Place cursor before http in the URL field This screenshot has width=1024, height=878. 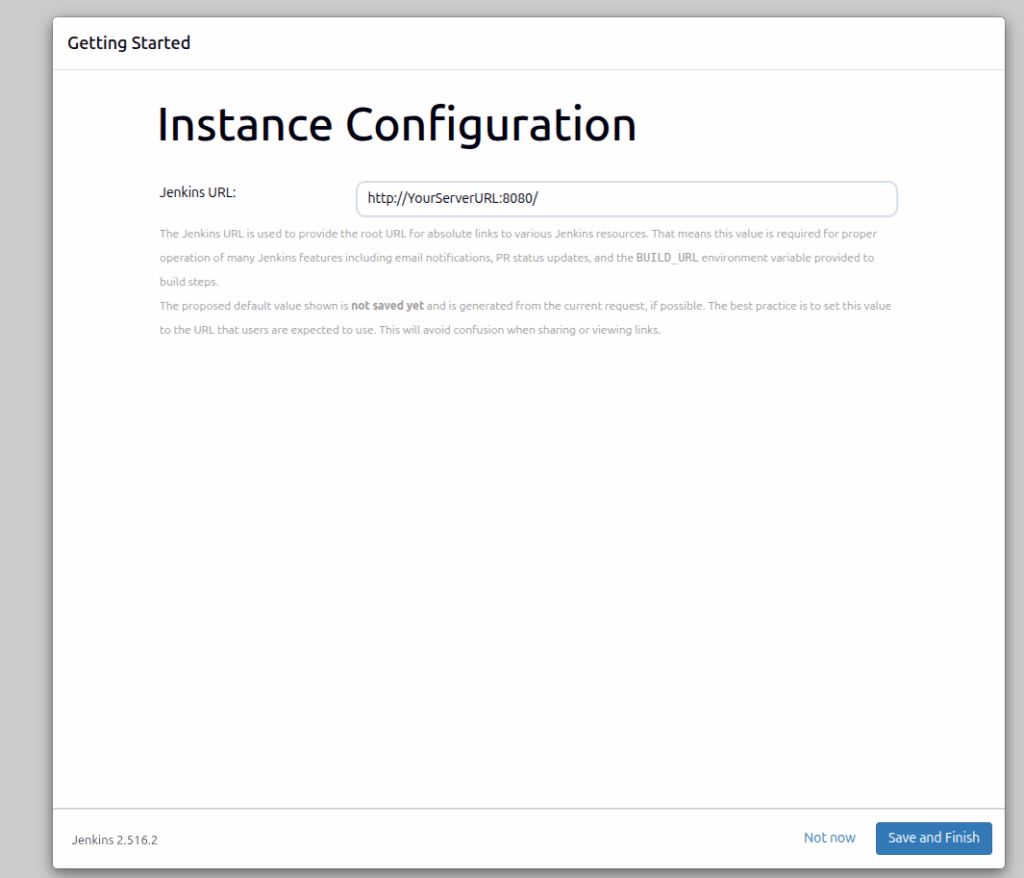368,198
